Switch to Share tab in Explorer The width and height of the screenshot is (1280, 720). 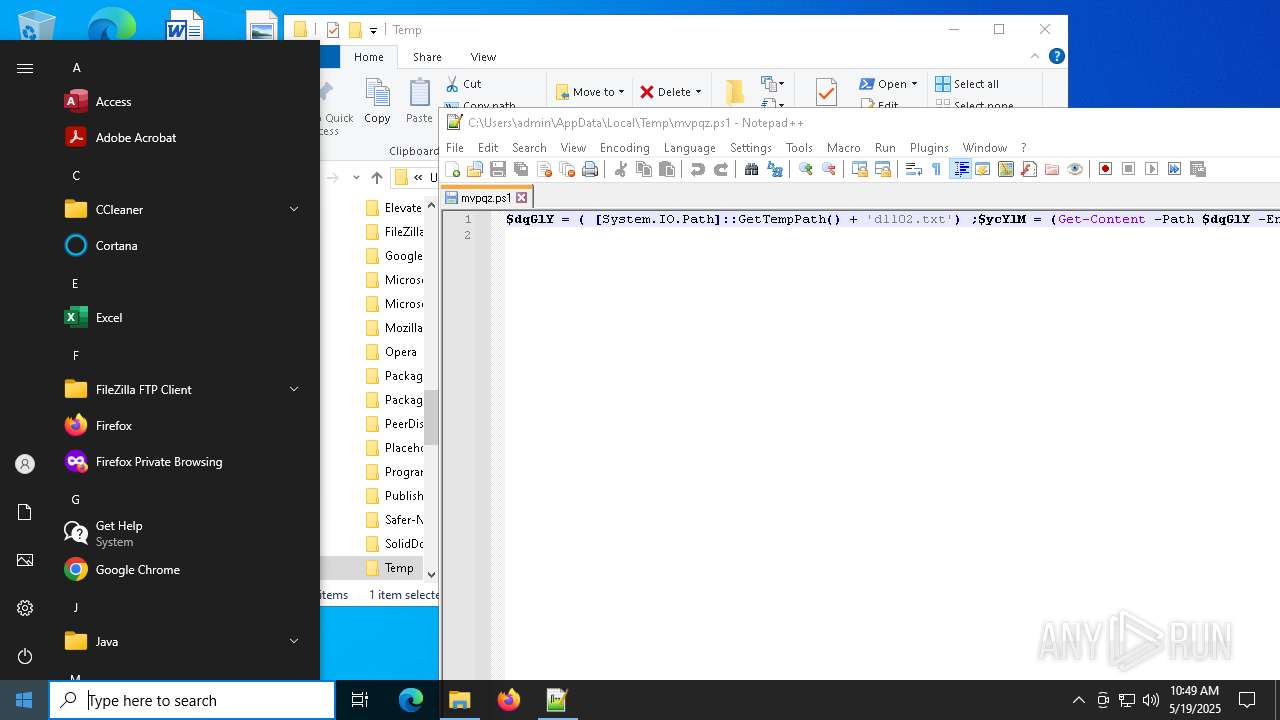427,57
